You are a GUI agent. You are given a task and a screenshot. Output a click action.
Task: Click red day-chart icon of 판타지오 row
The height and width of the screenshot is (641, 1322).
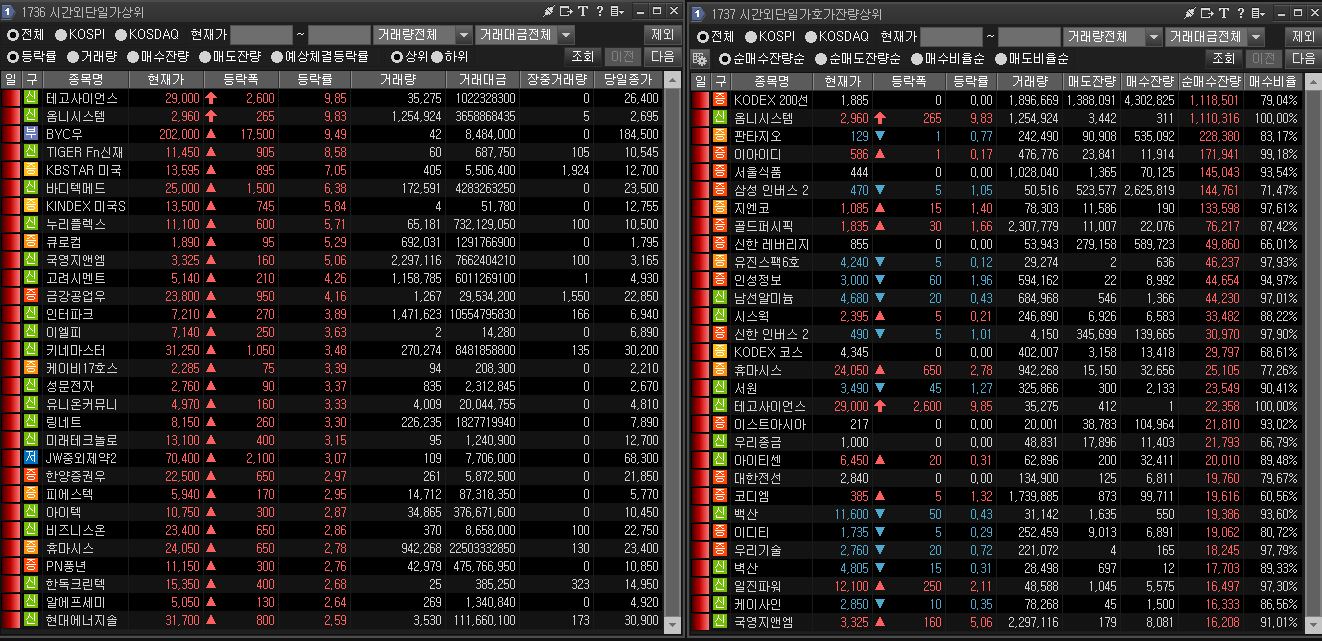coord(700,136)
